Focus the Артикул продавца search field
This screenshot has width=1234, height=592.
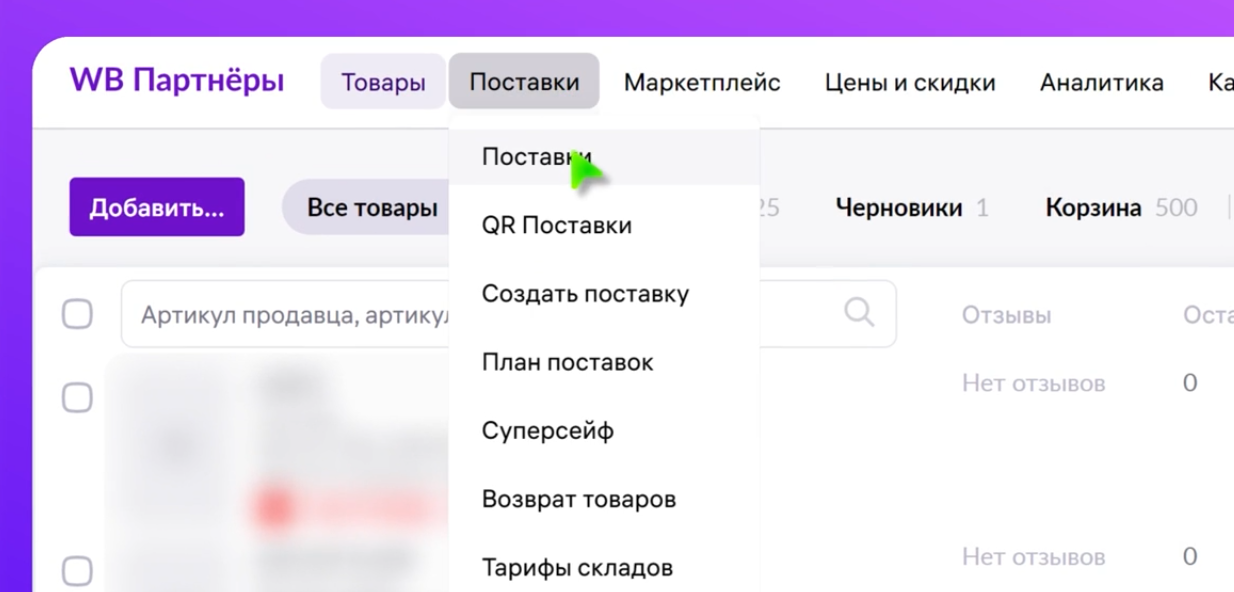click(508, 314)
